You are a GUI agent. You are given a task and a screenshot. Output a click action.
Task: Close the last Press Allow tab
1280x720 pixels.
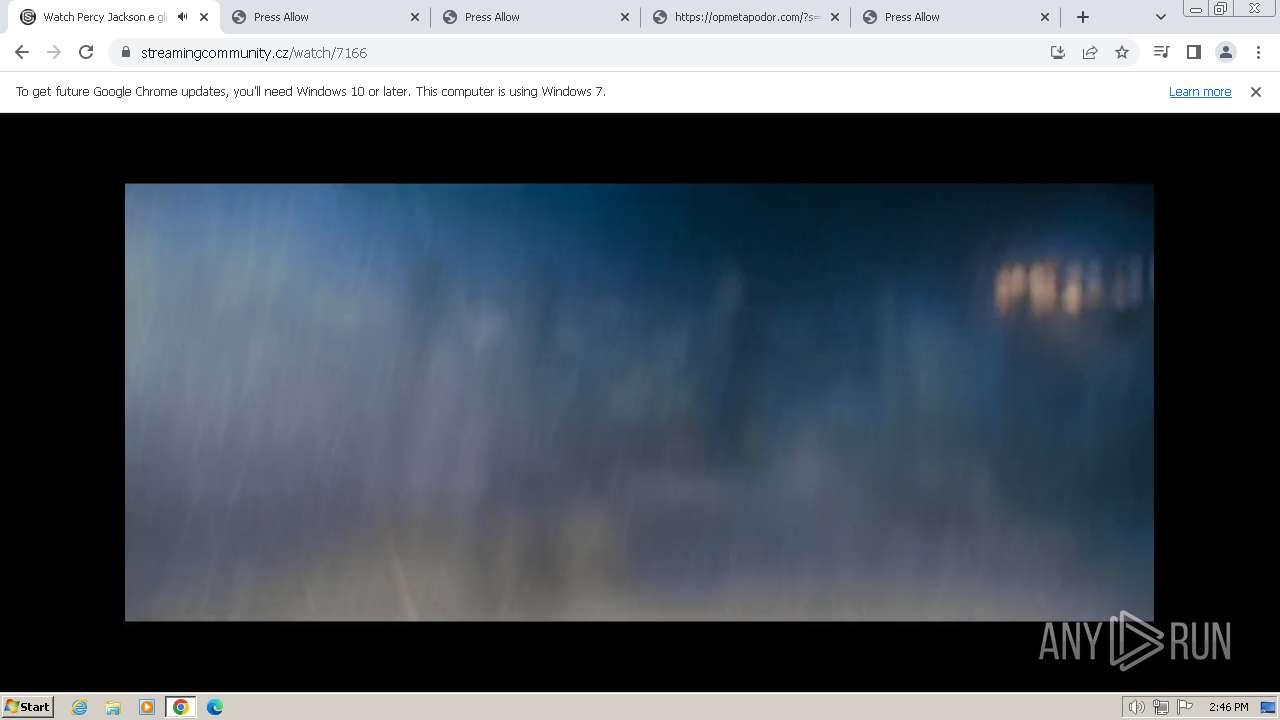(x=1045, y=17)
